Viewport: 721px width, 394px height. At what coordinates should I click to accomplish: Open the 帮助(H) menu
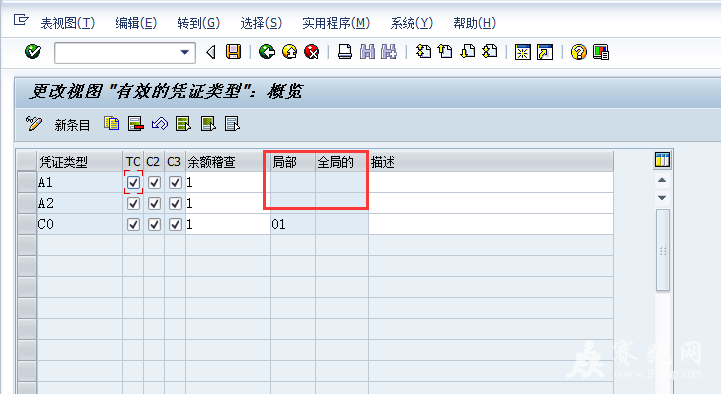pos(475,23)
